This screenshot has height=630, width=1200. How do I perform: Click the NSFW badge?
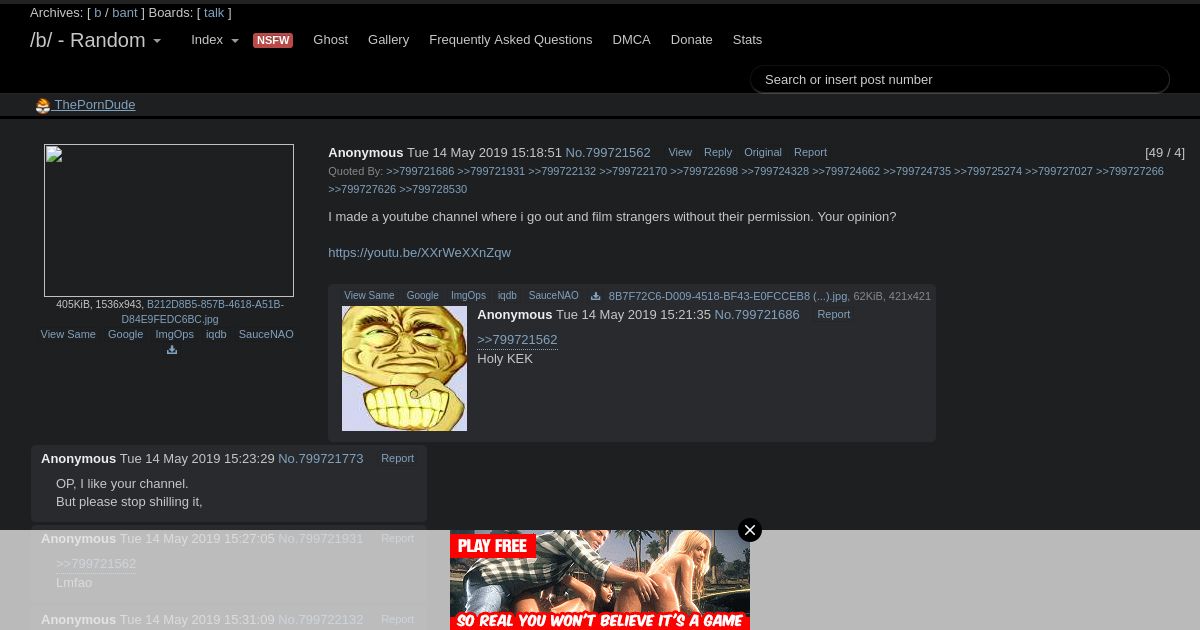(273, 40)
